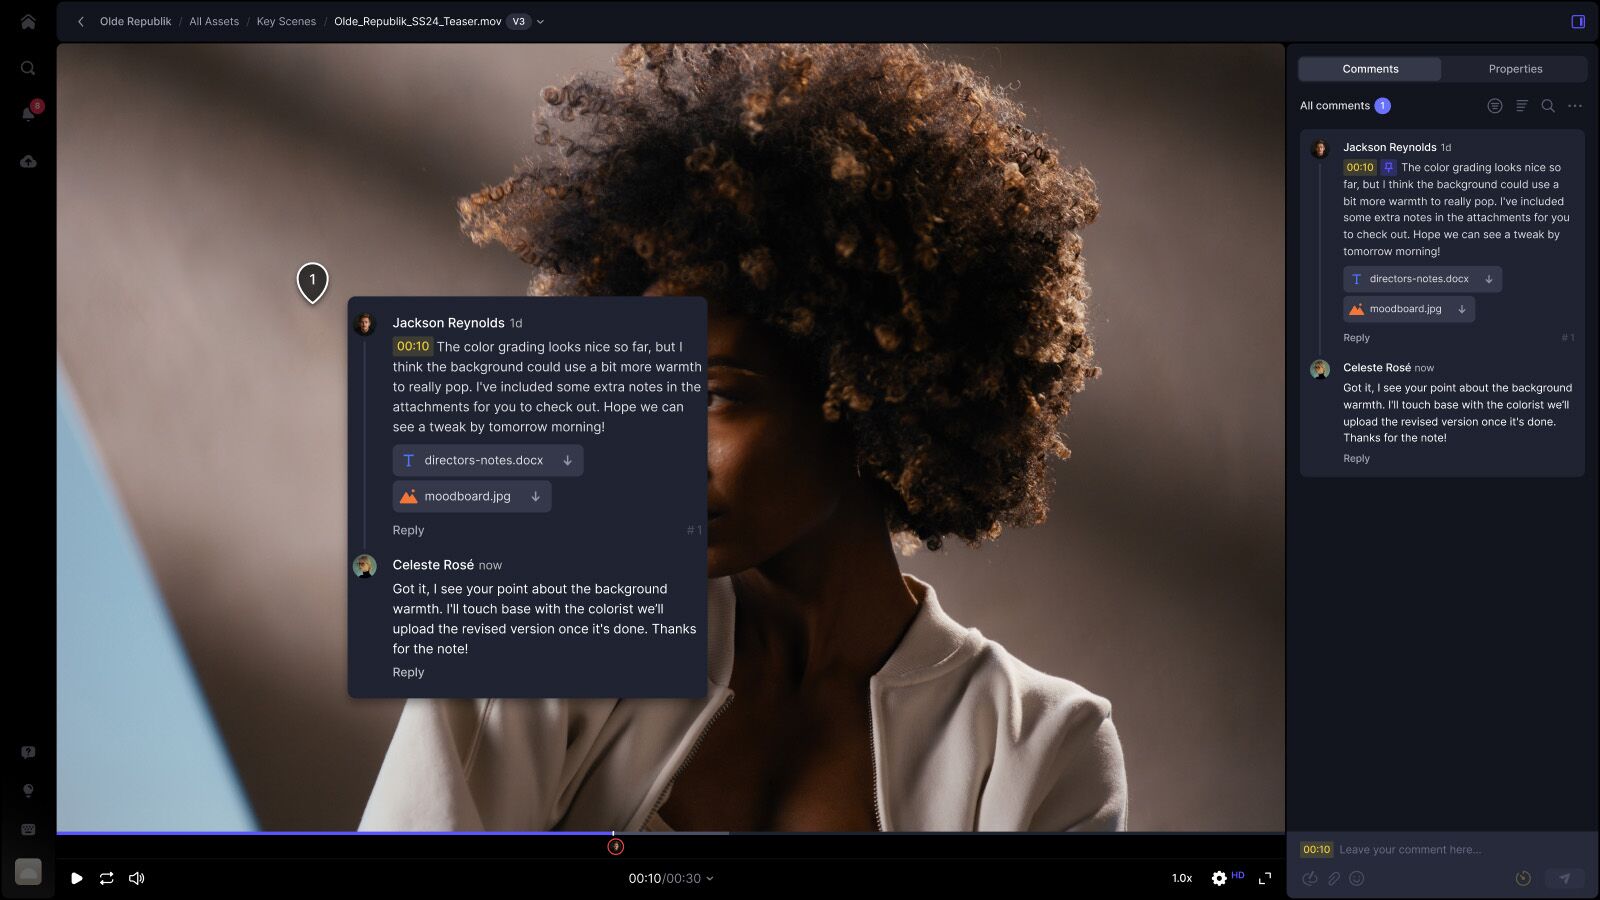Switch to the Properties tab
Image resolution: width=1600 pixels, height=900 pixels.
(x=1514, y=69)
